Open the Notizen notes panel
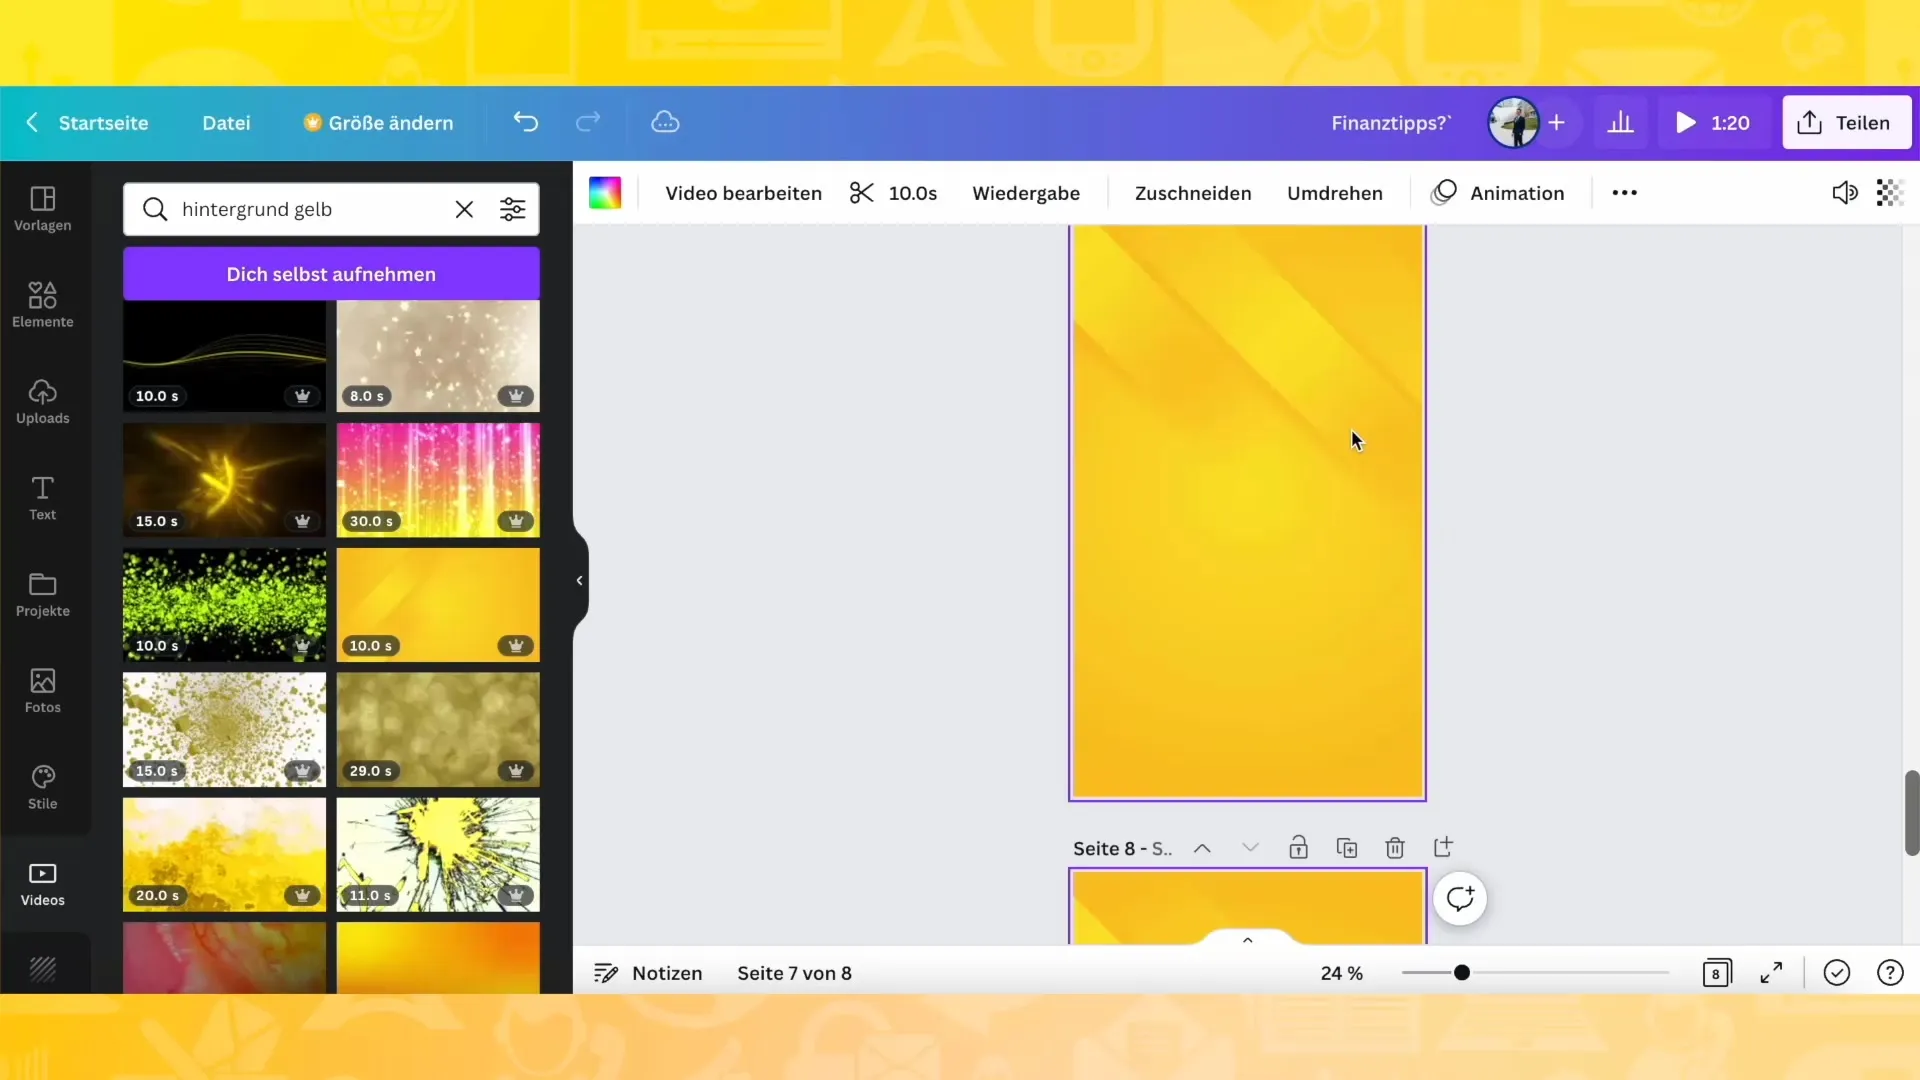The height and width of the screenshot is (1080, 1920). click(x=648, y=973)
